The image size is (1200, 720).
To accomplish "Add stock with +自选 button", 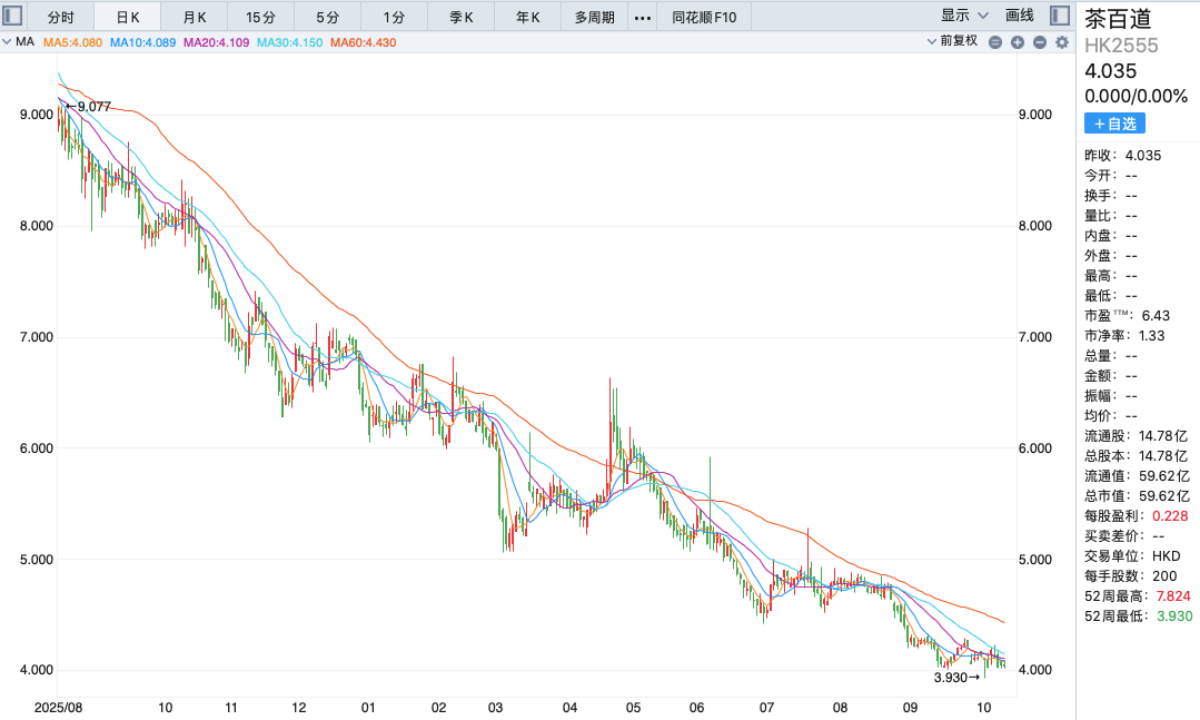I will (x=1115, y=123).
